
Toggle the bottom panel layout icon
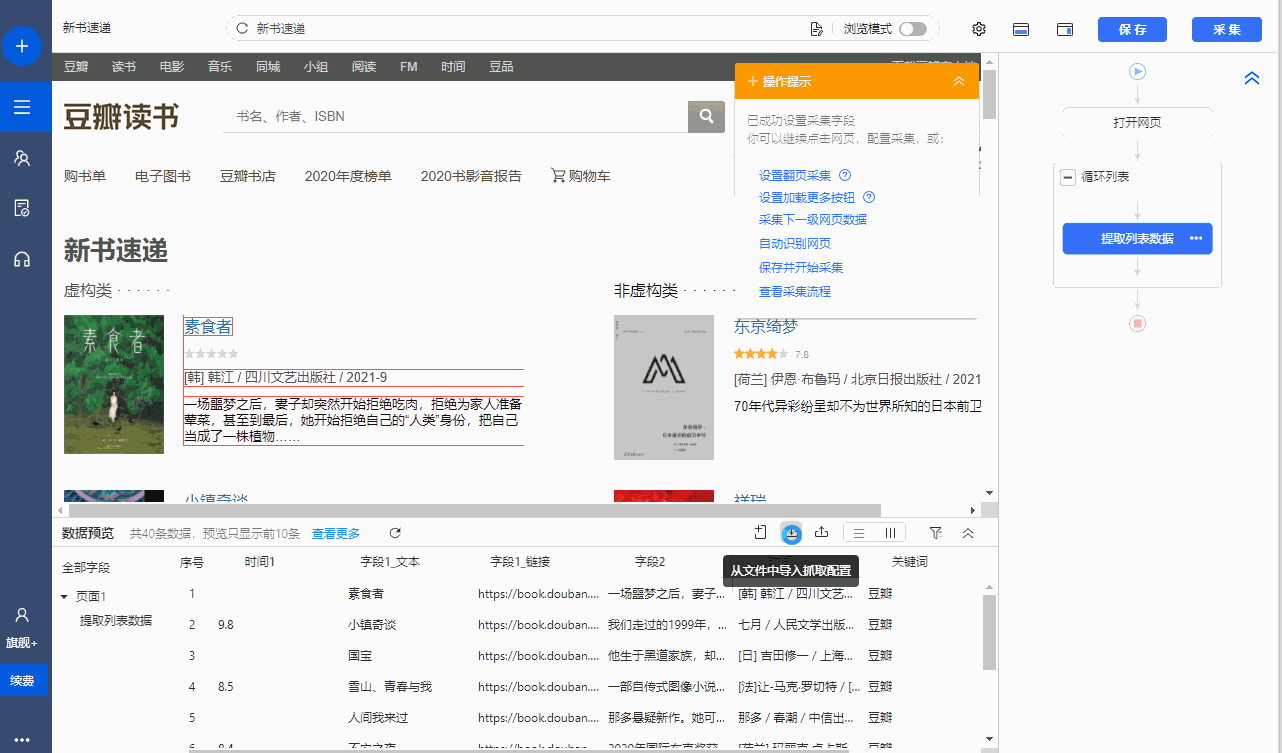[1022, 29]
